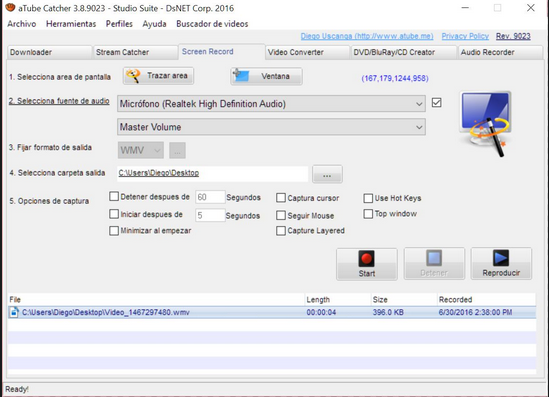Open the DVD/BluRay/CD Creator tab
549x397 pixels.
(x=404, y=52)
